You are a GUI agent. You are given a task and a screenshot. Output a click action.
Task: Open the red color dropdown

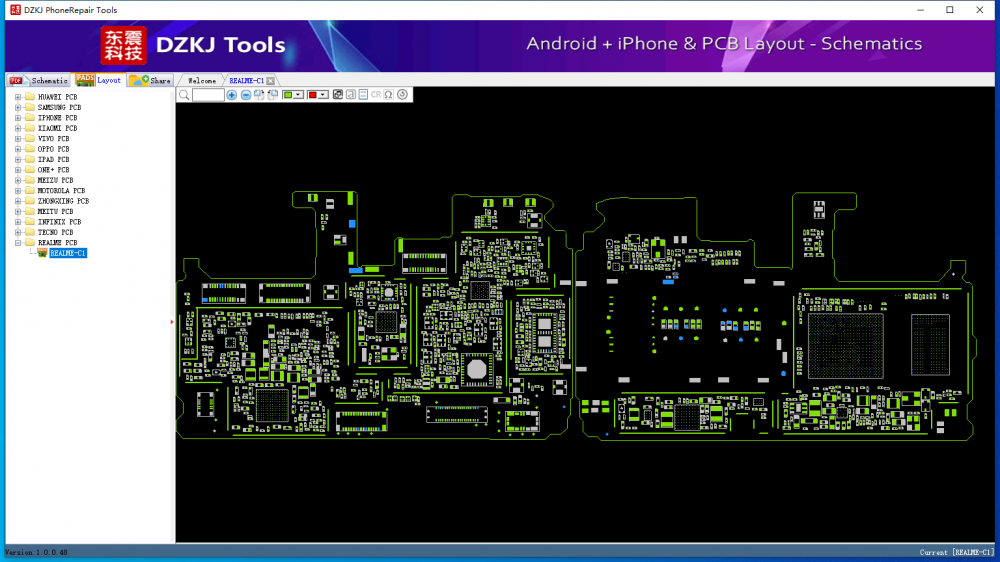coord(323,95)
